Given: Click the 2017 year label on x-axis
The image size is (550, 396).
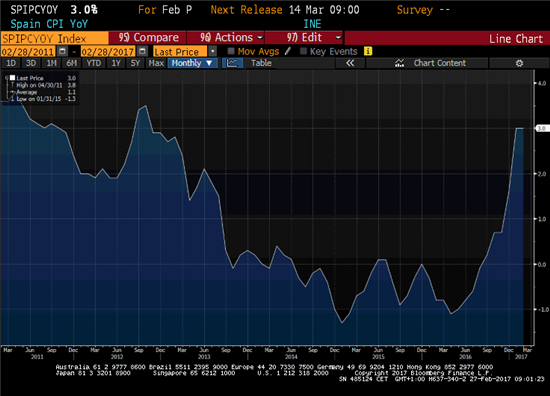Looking at the screenshot, I should [x=521, y=357].
